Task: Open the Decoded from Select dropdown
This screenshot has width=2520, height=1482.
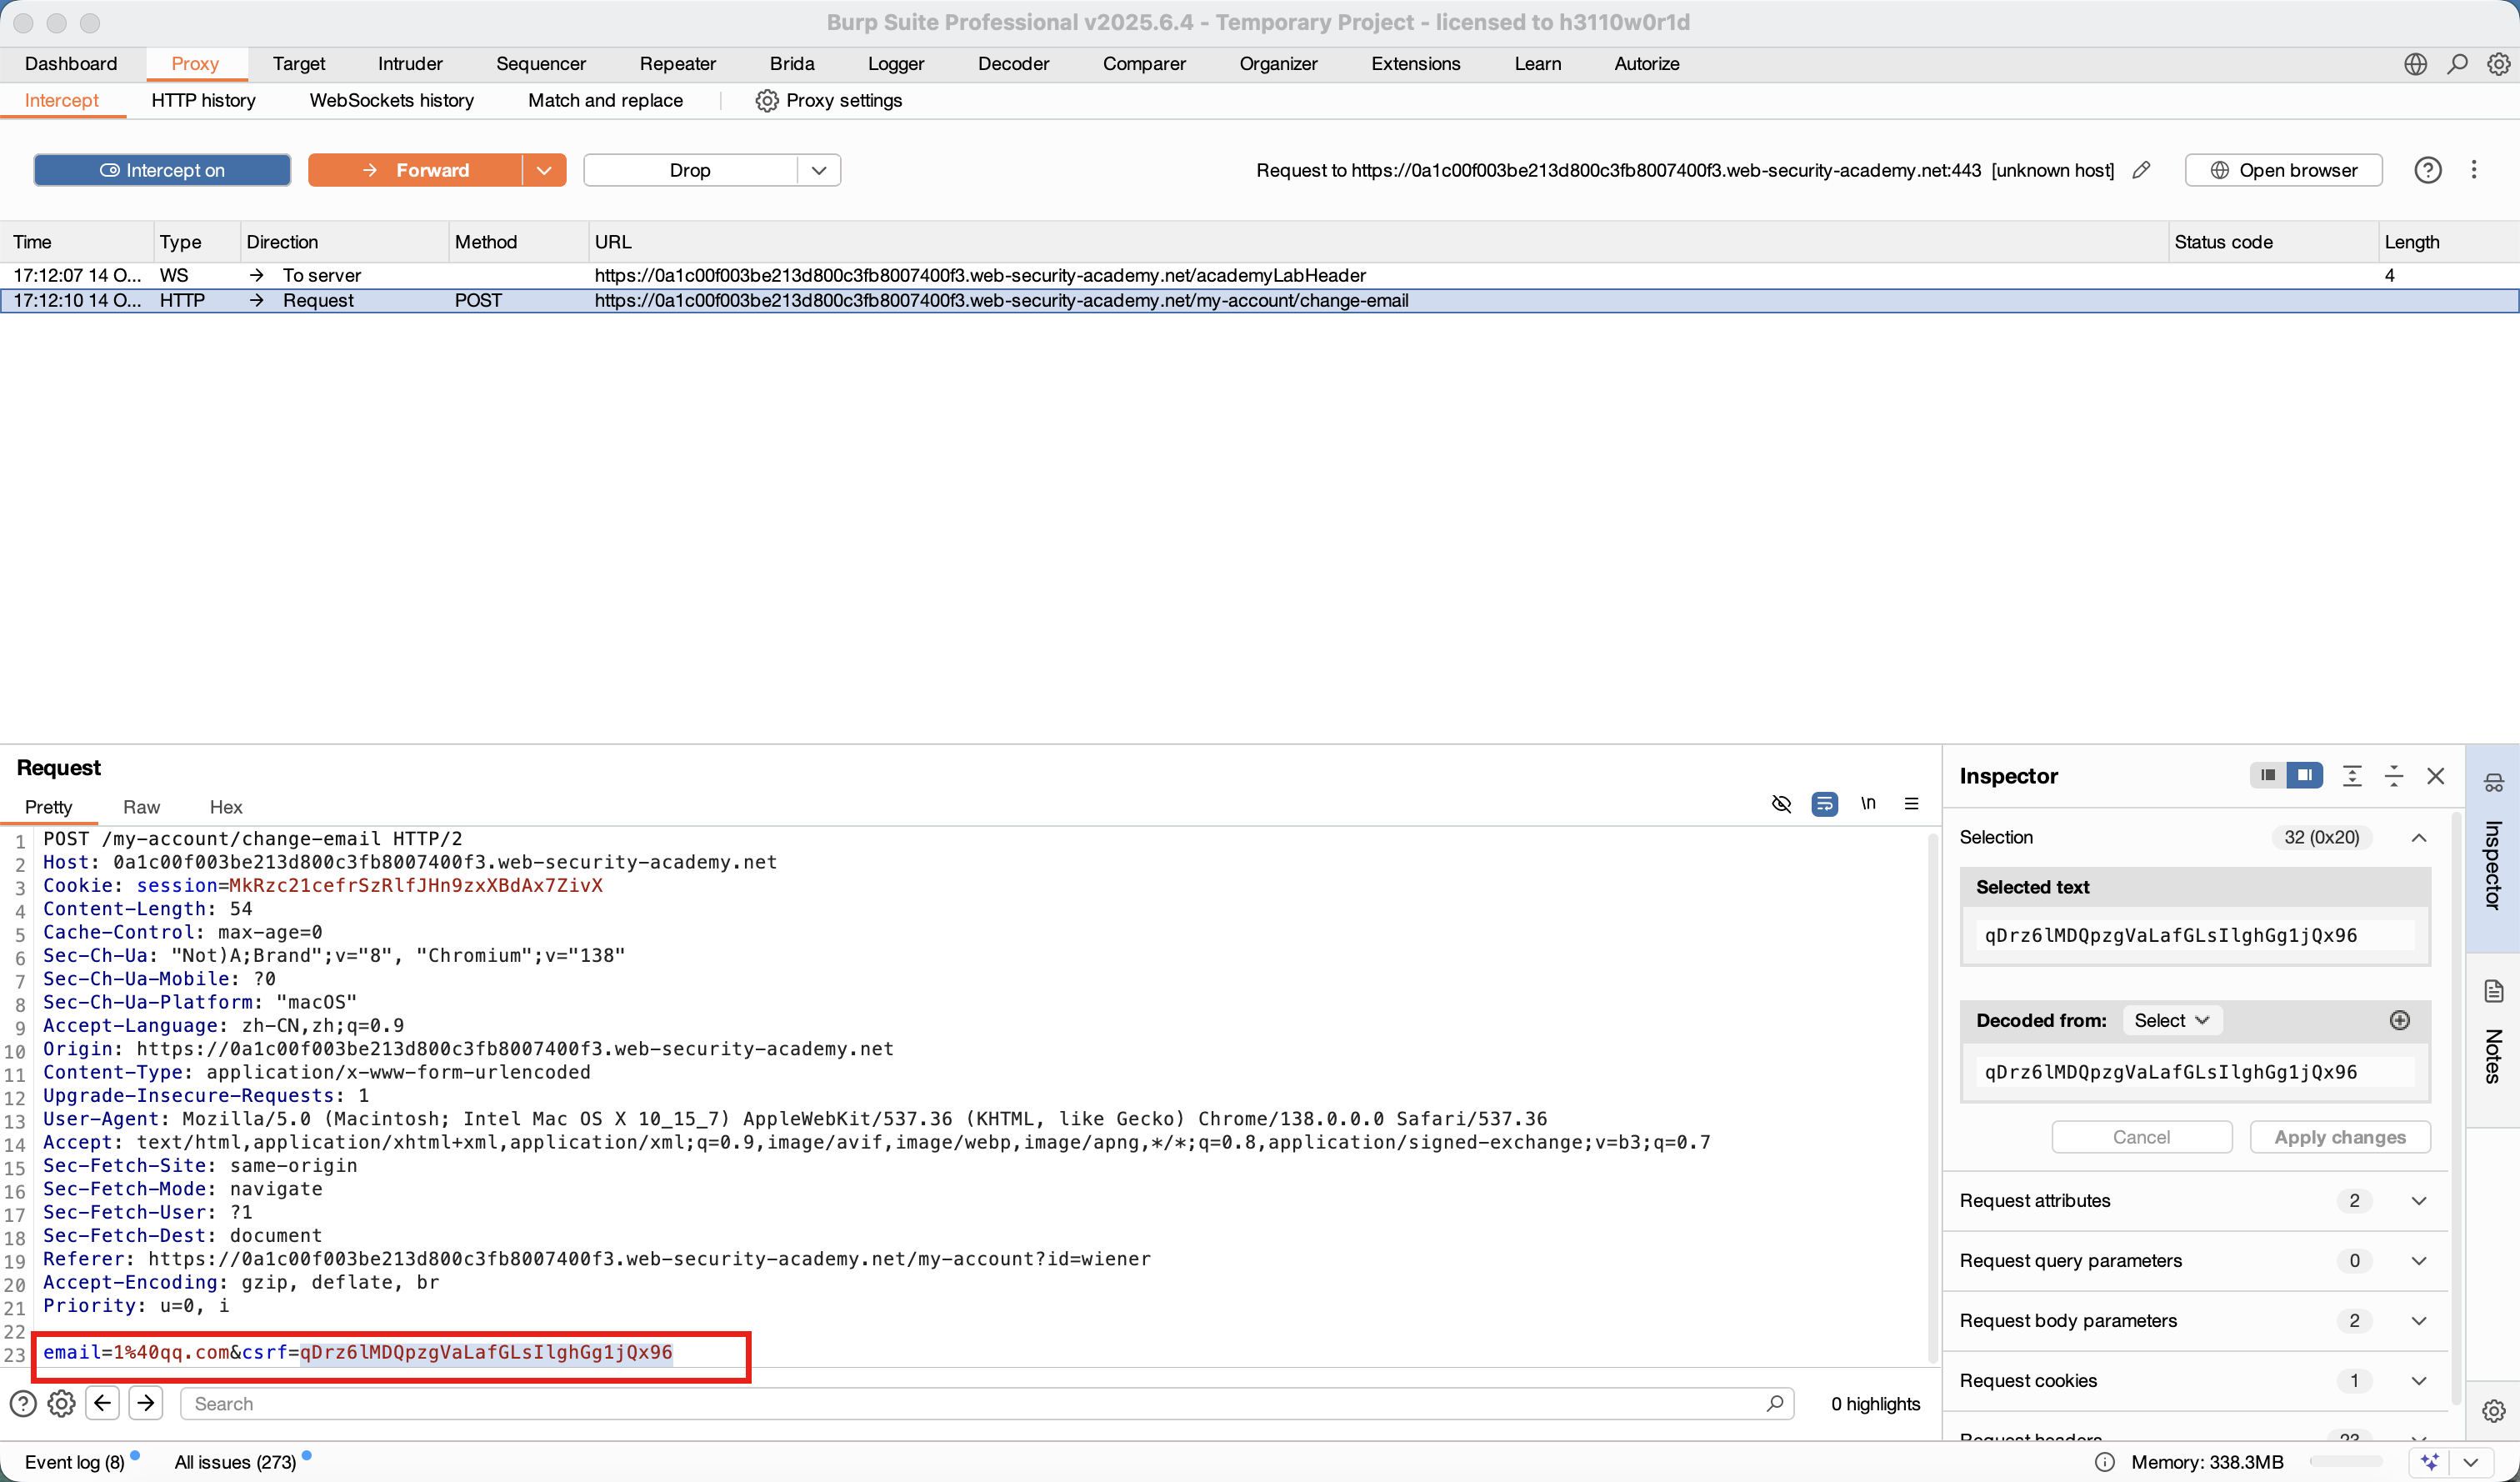Action: coord(2171,1020)
